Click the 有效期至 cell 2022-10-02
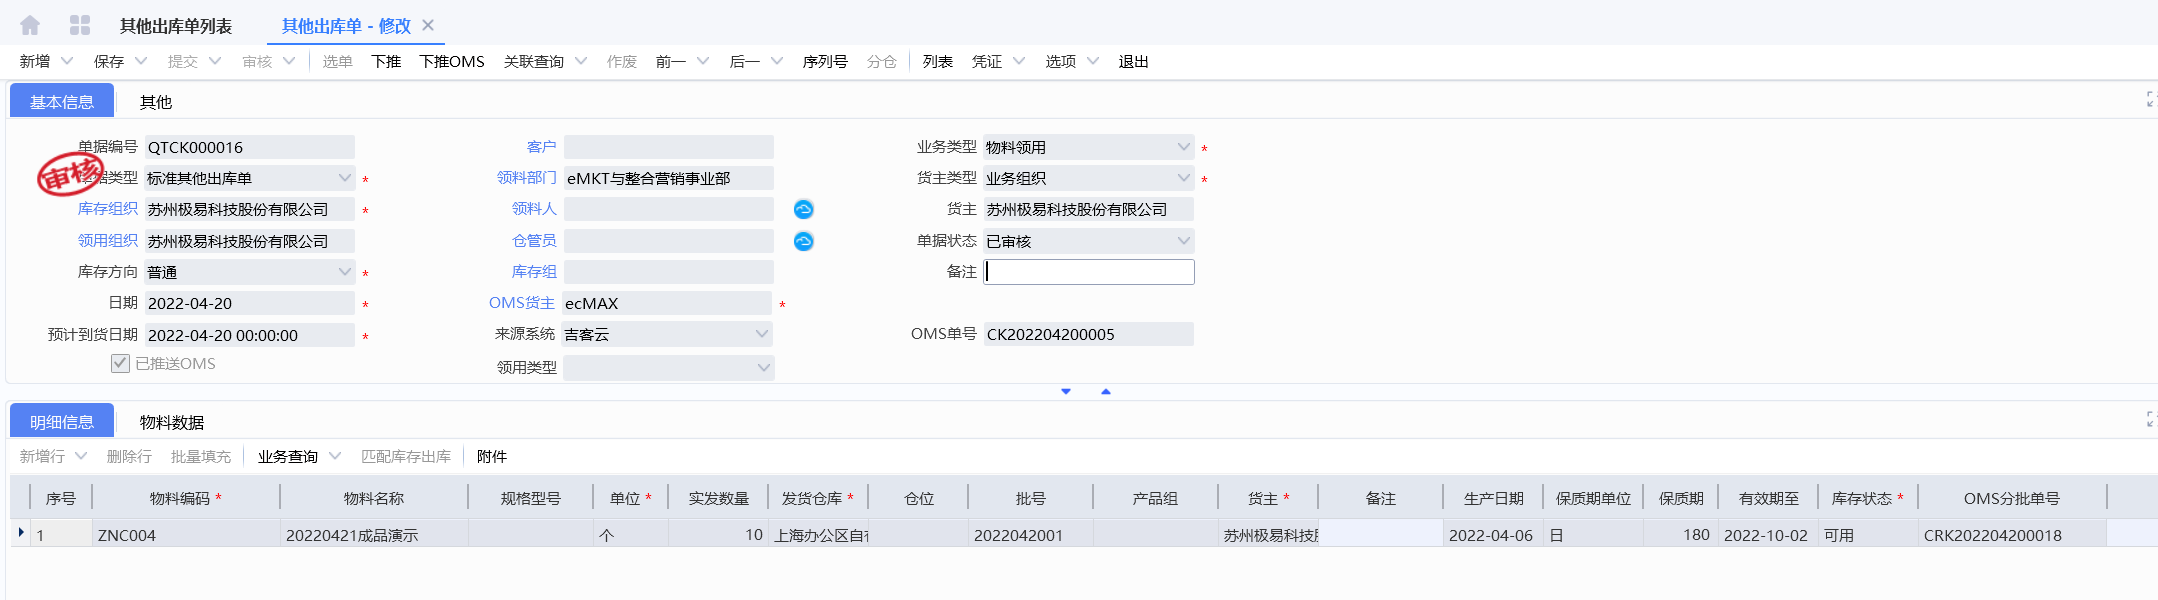The image size is (2158, 600). pos(1768,535)
